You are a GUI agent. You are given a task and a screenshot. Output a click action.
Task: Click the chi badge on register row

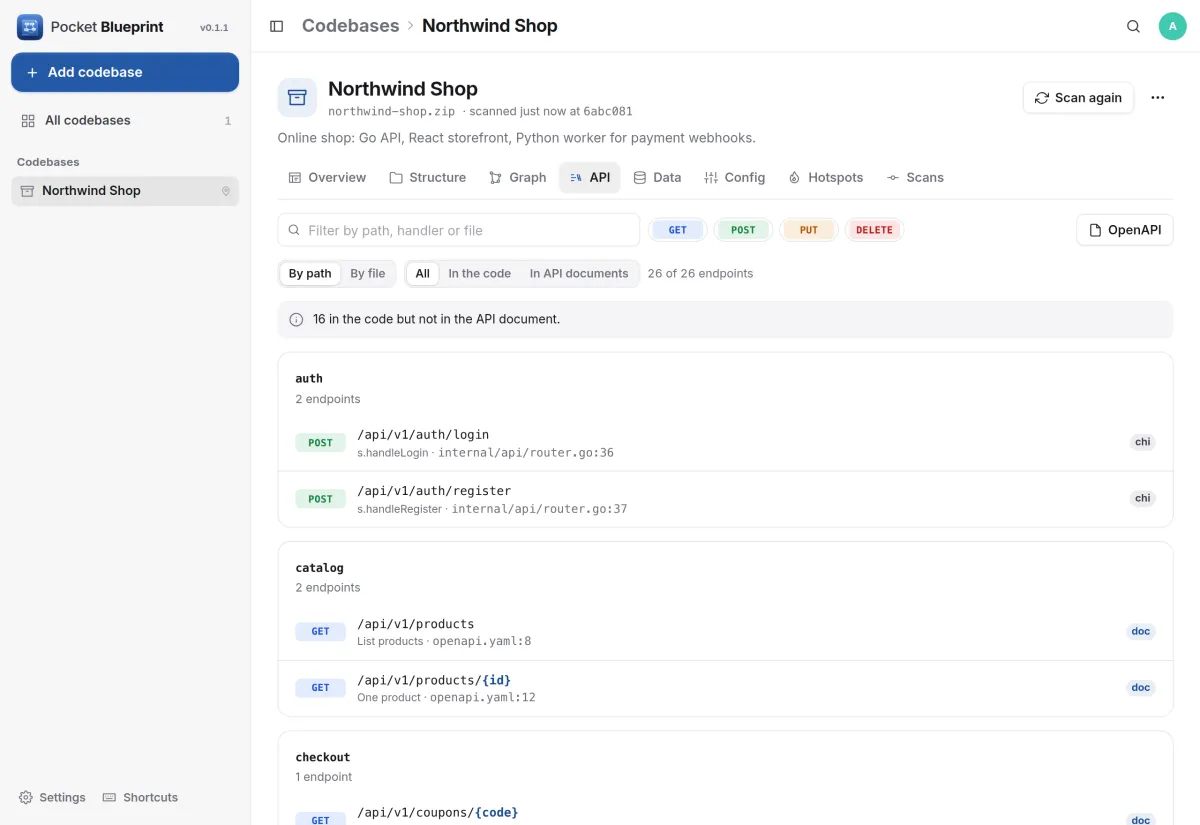point(1142,498)
